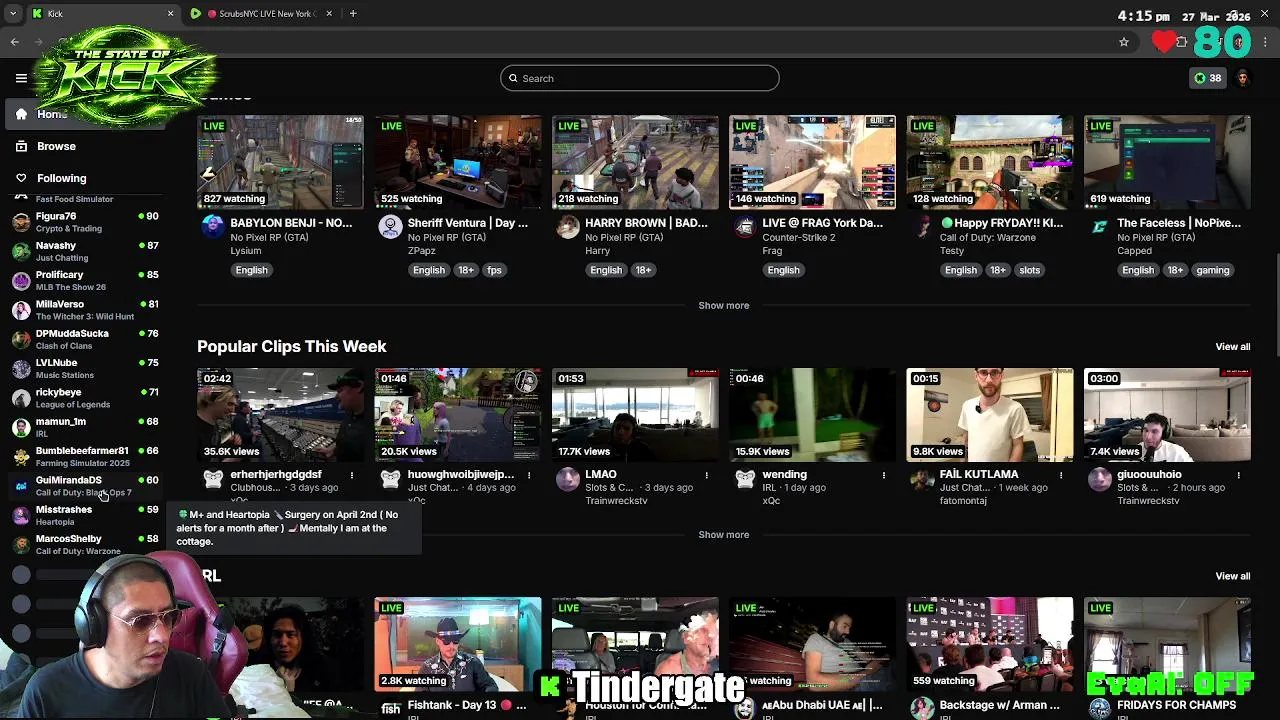This screenshot has height=720, width=1280.
Task: Click the slots tag on Happy FRYDAY stream
Action: pyautogui.click(x=1029, y=270)
